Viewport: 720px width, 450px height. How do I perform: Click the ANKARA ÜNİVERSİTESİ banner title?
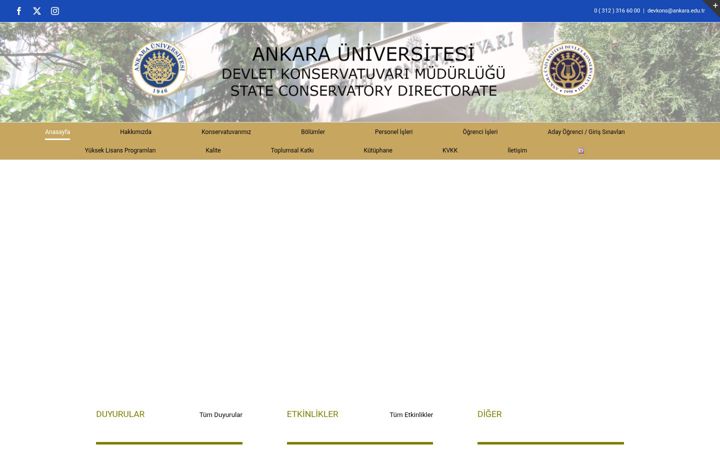point(363,54)
